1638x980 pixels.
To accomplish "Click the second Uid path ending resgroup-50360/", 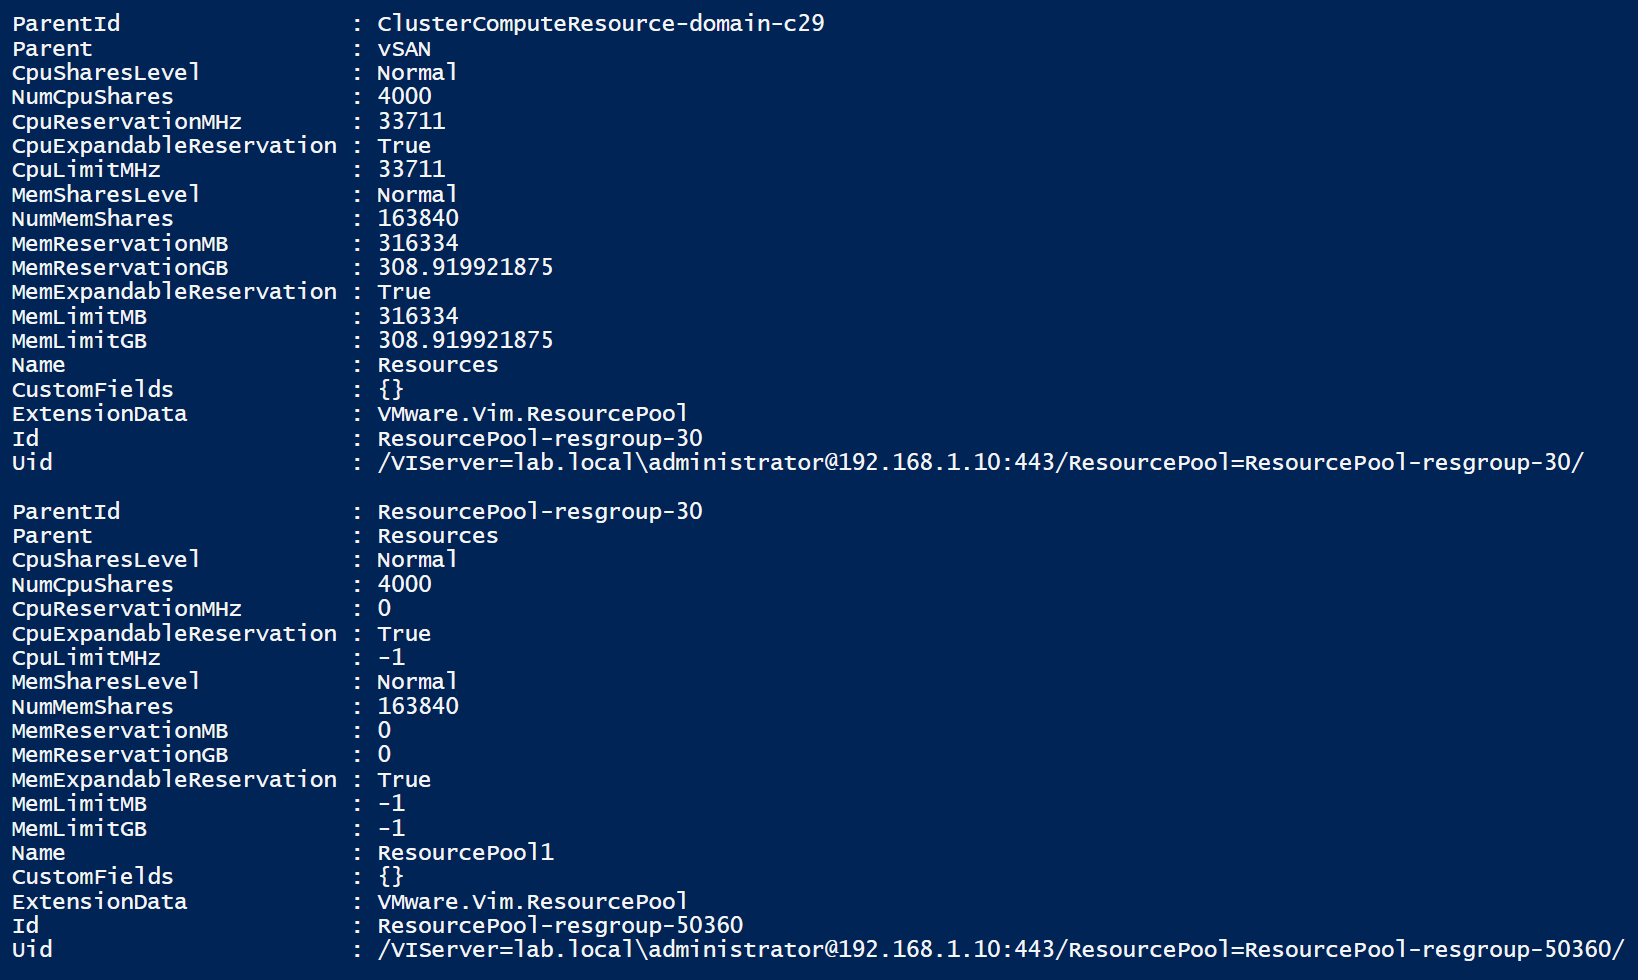I will 1000,949.
